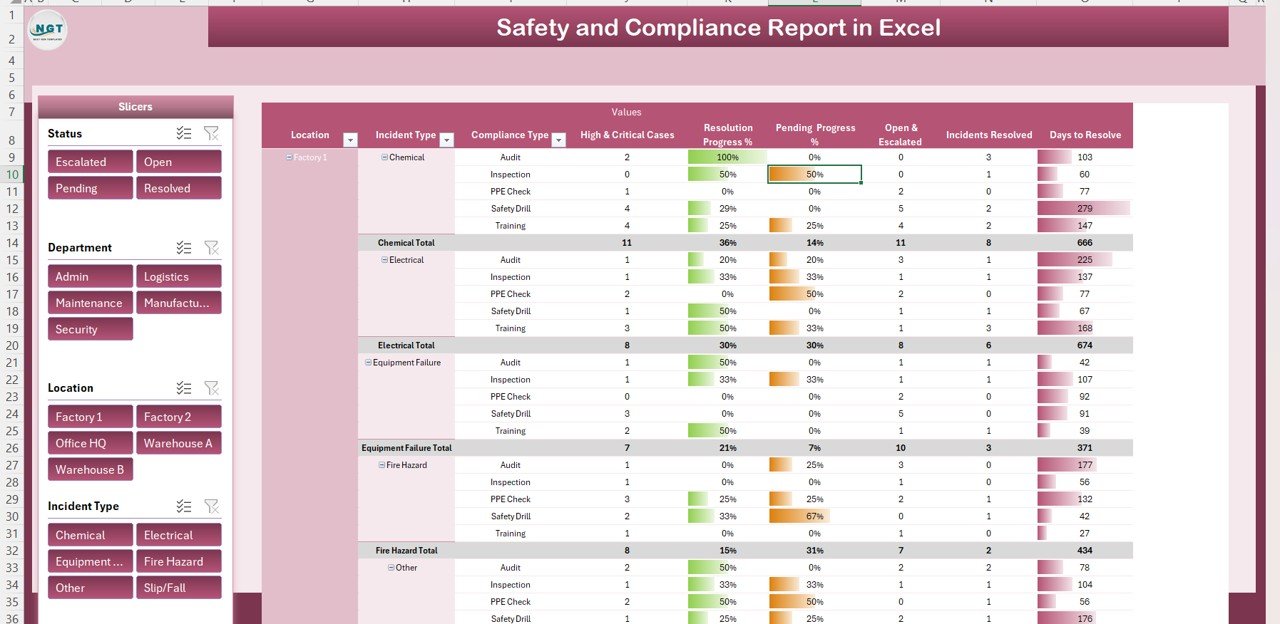Select the row 20 header
The width and height of the screenshot is (1280, 624).
11,345
